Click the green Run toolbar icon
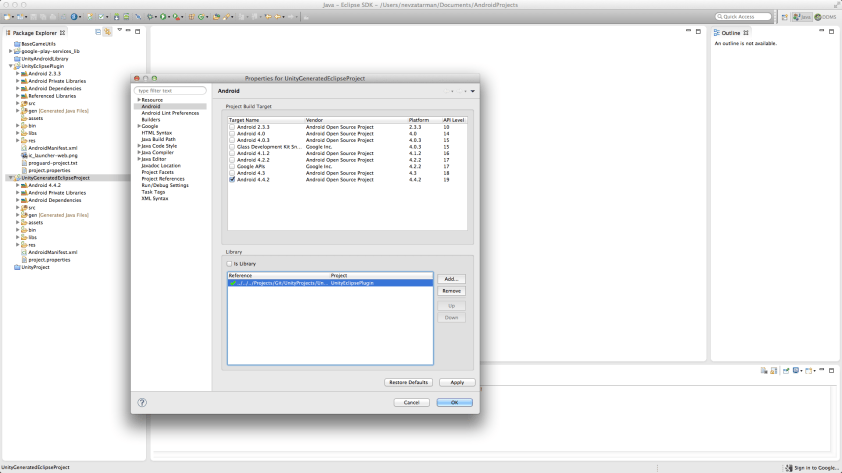 coord(163,17)
